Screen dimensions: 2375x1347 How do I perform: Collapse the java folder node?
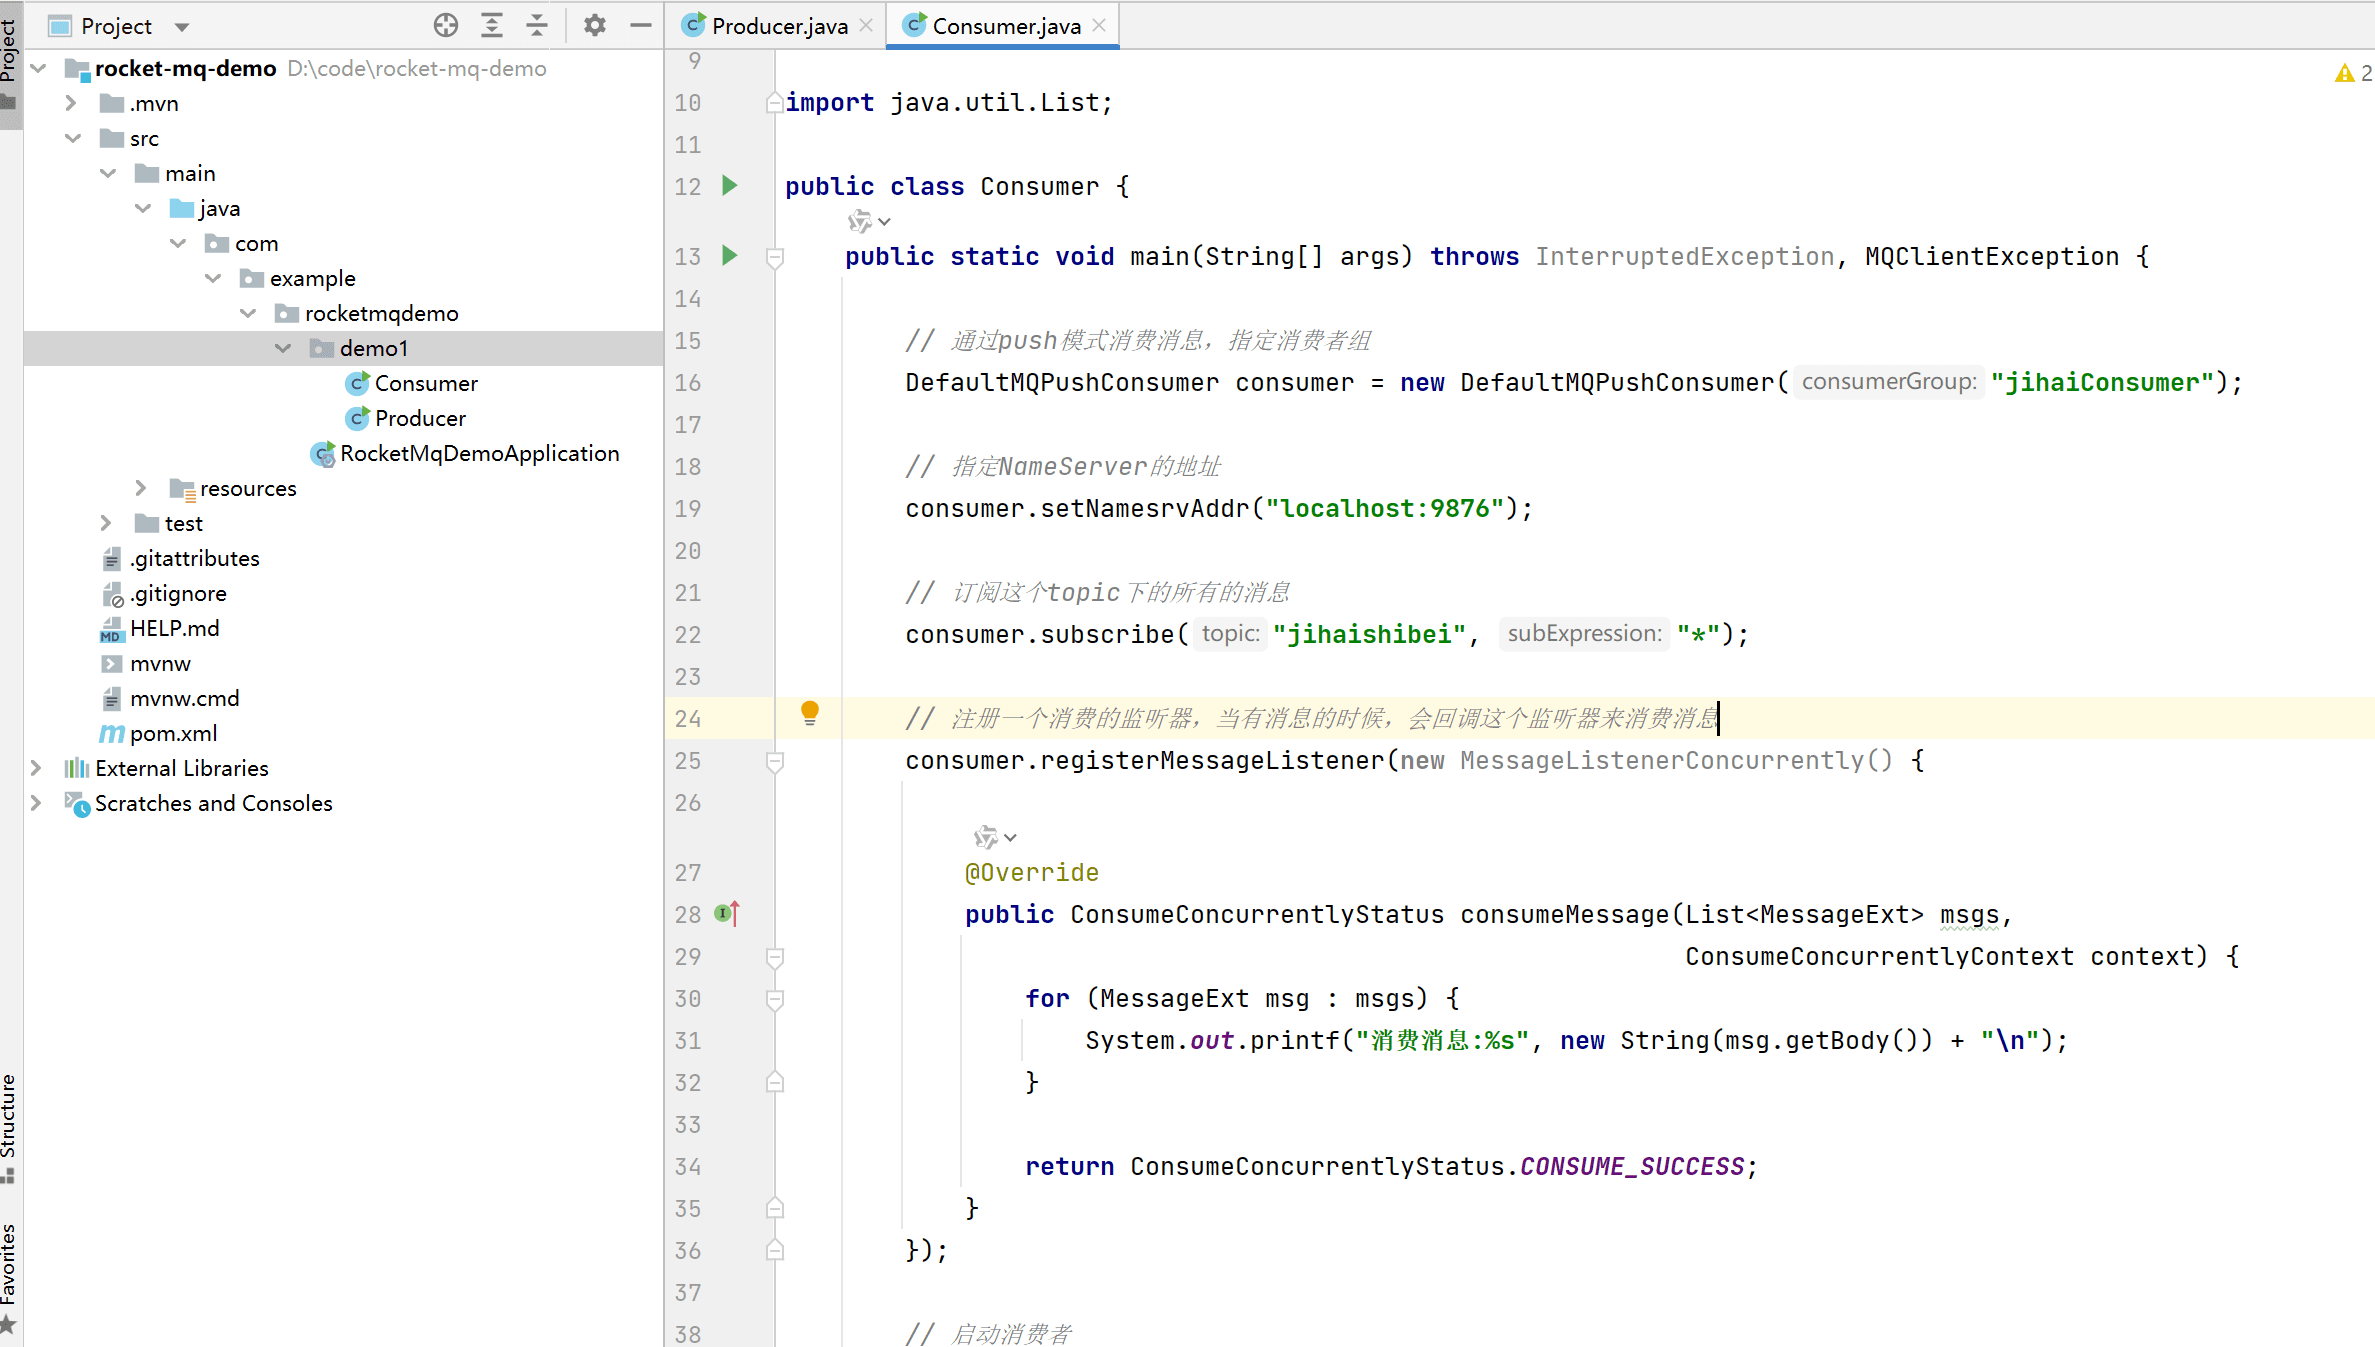(x=143, y=208)
